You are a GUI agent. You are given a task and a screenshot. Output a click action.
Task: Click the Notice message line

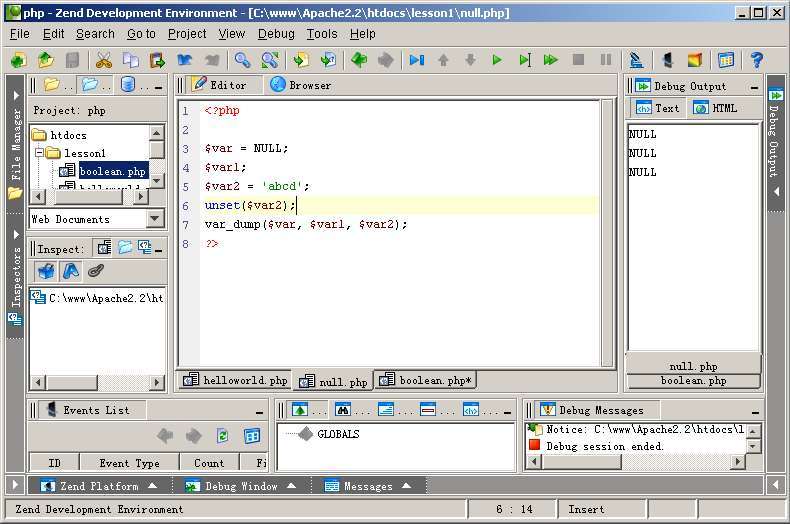(637, 430)
